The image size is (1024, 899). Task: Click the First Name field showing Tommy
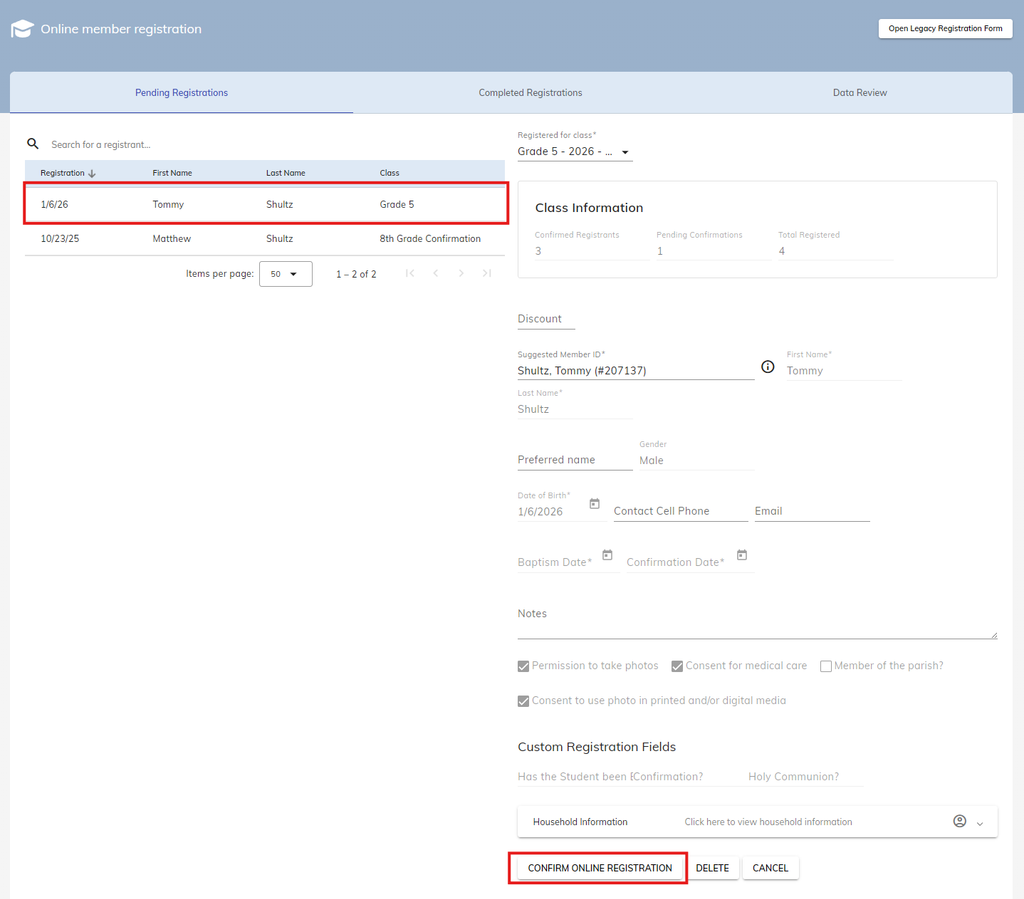click(x=844, y=371)
